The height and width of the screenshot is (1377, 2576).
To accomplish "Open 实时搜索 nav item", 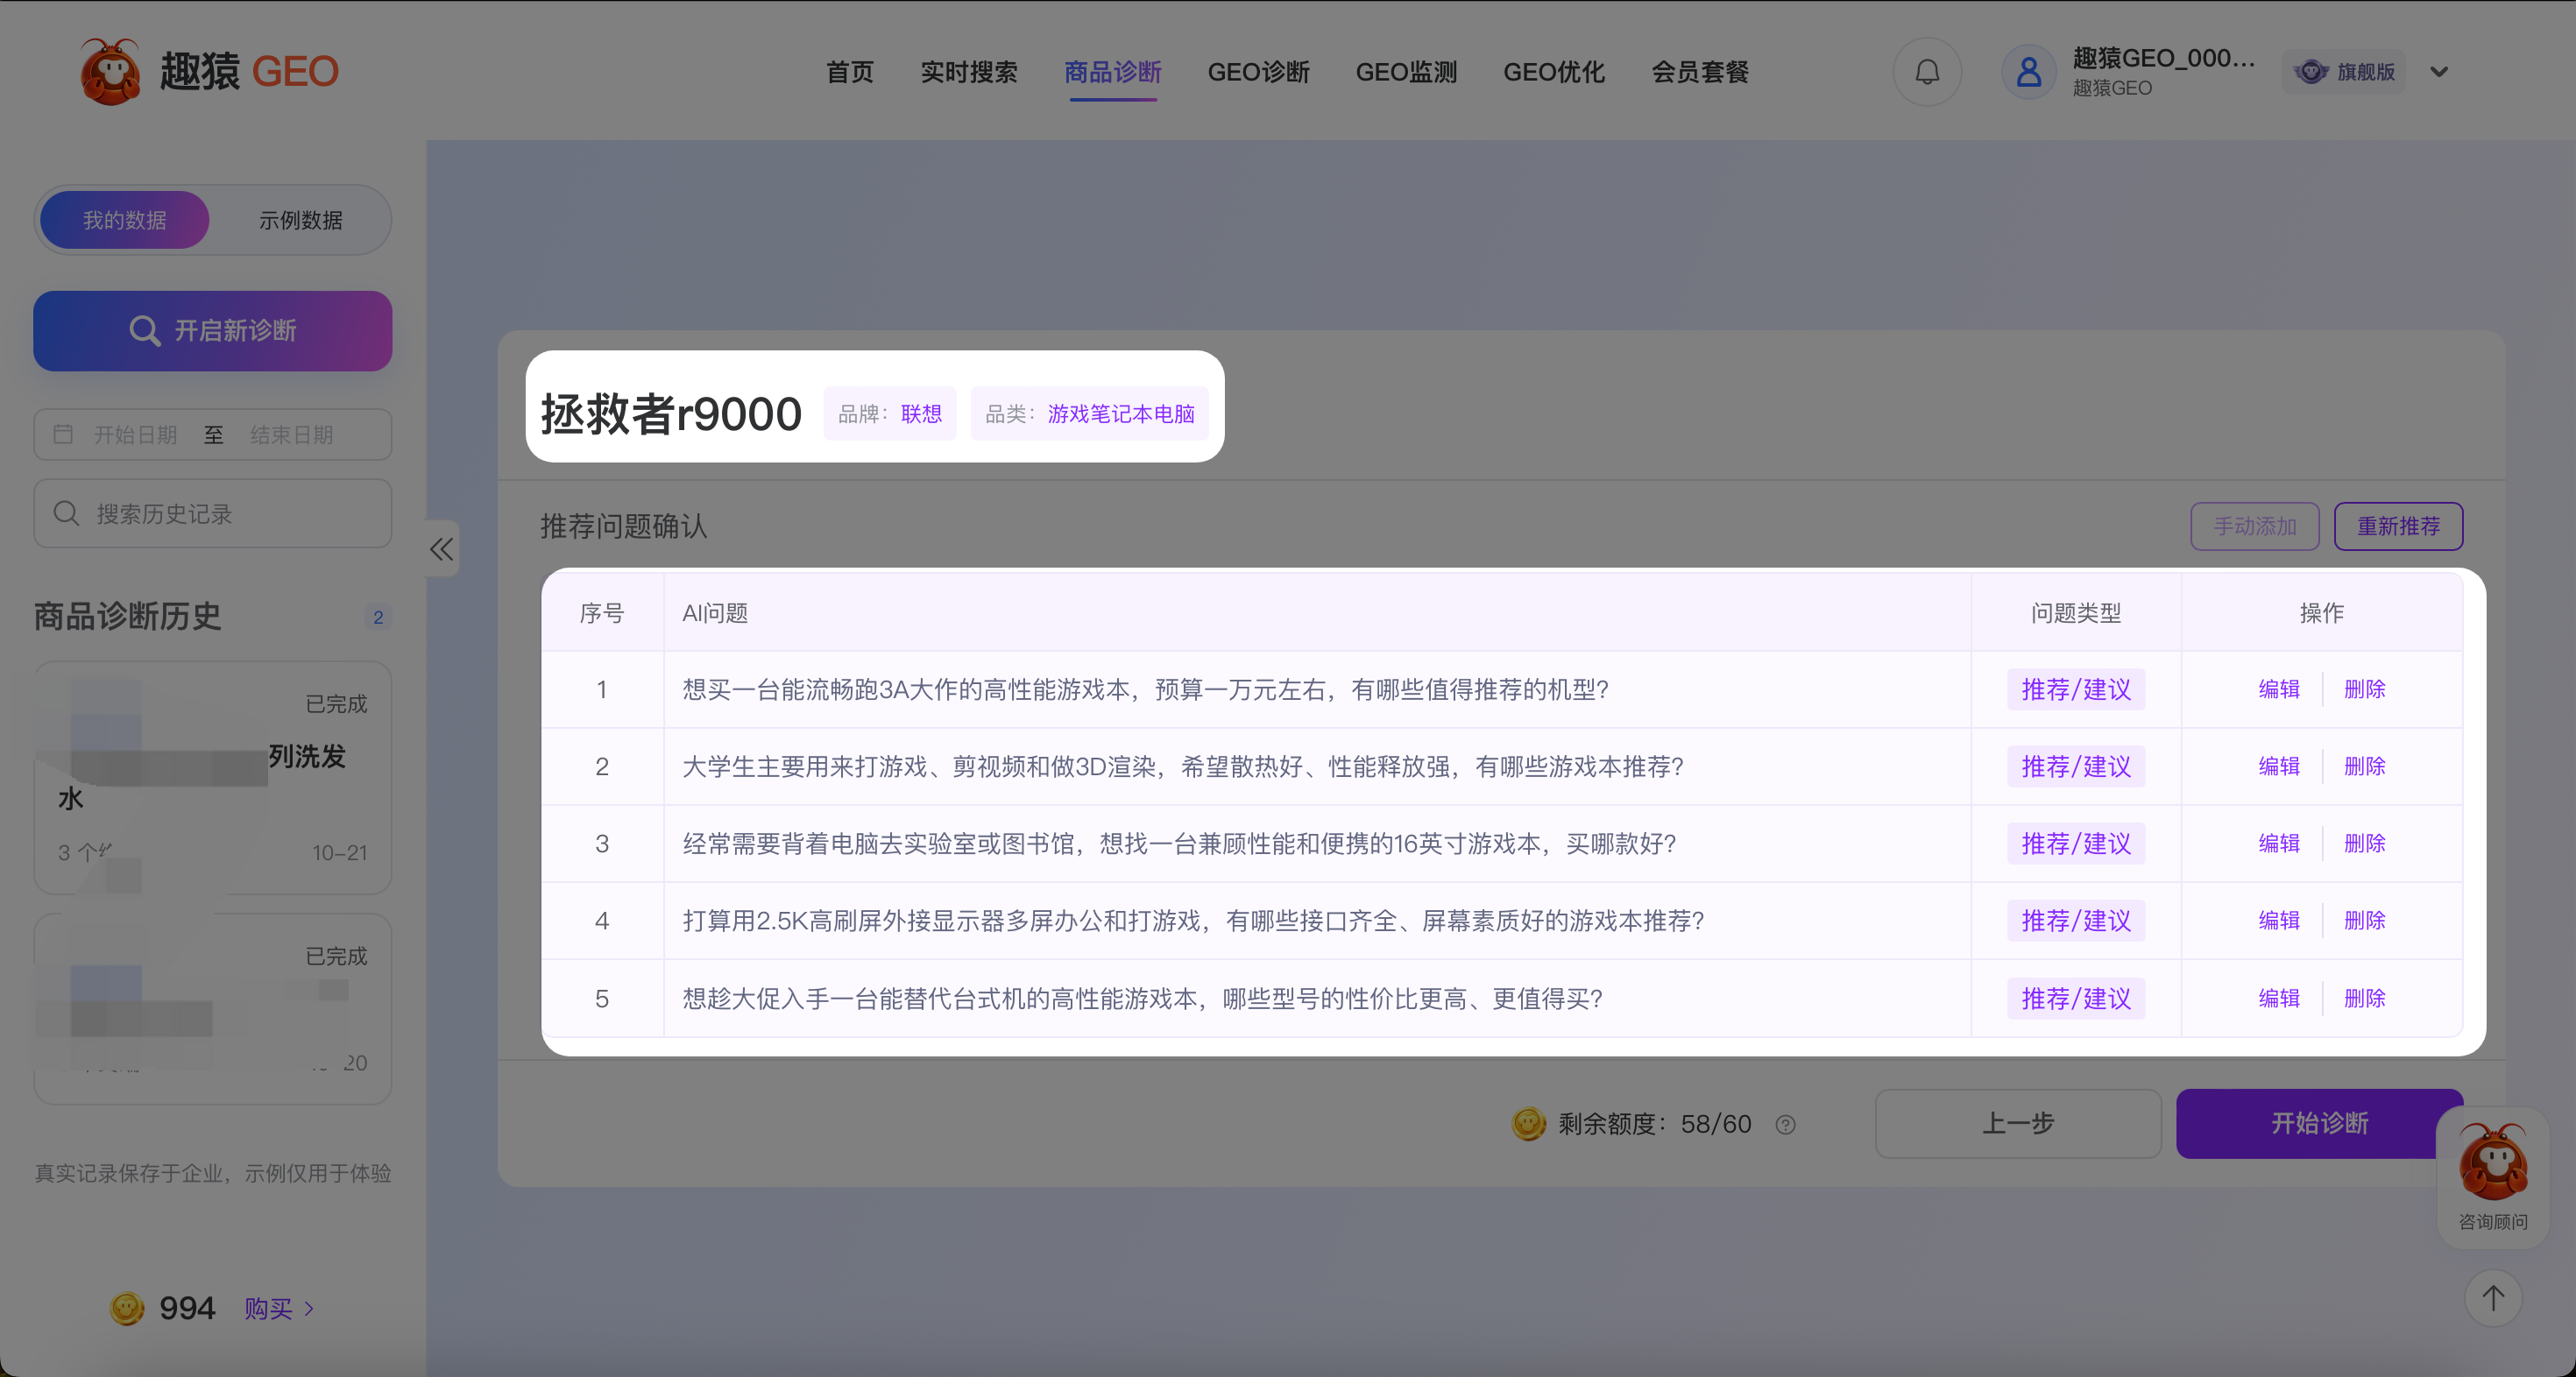I will click(969, 72).
